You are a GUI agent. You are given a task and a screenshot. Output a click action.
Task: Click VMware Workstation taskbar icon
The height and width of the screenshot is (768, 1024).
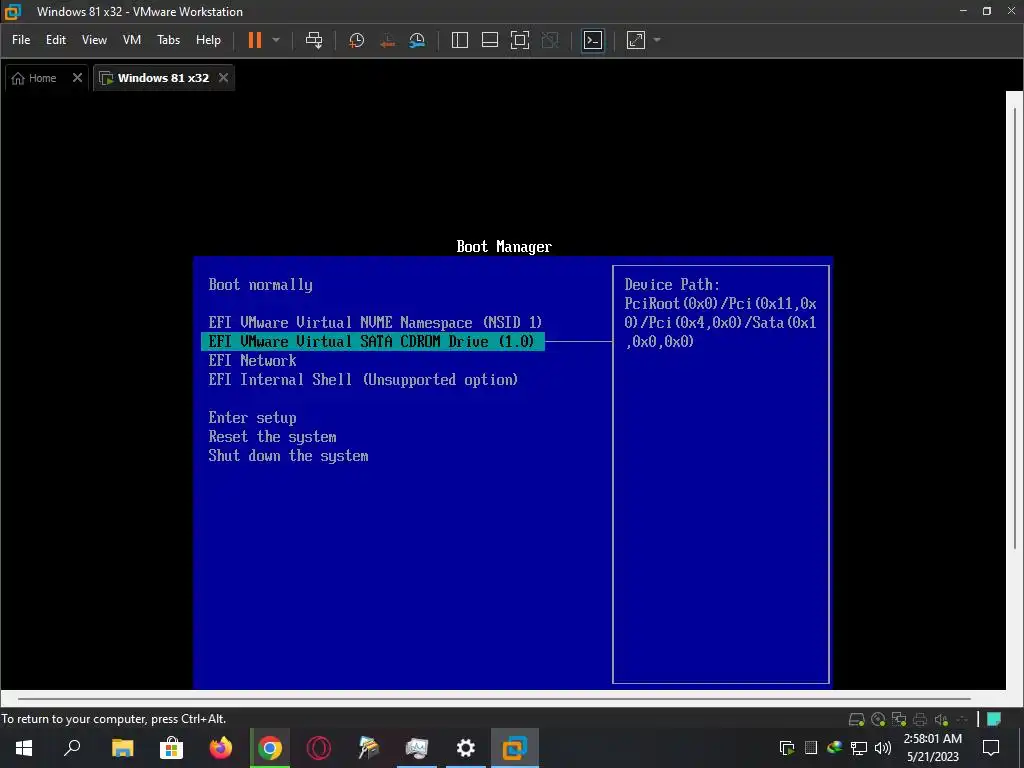[515, 748]
